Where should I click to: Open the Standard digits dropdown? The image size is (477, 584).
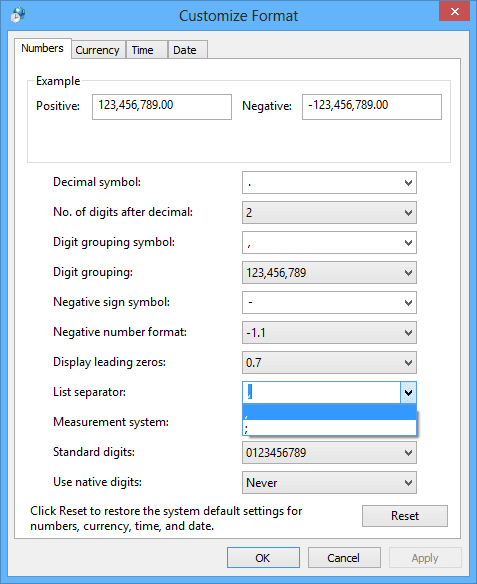[329, 453]
